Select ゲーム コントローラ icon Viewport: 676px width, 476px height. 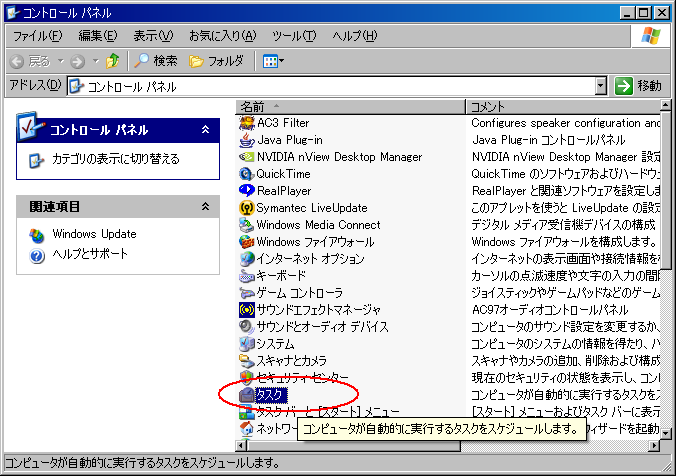coord(247,293)
